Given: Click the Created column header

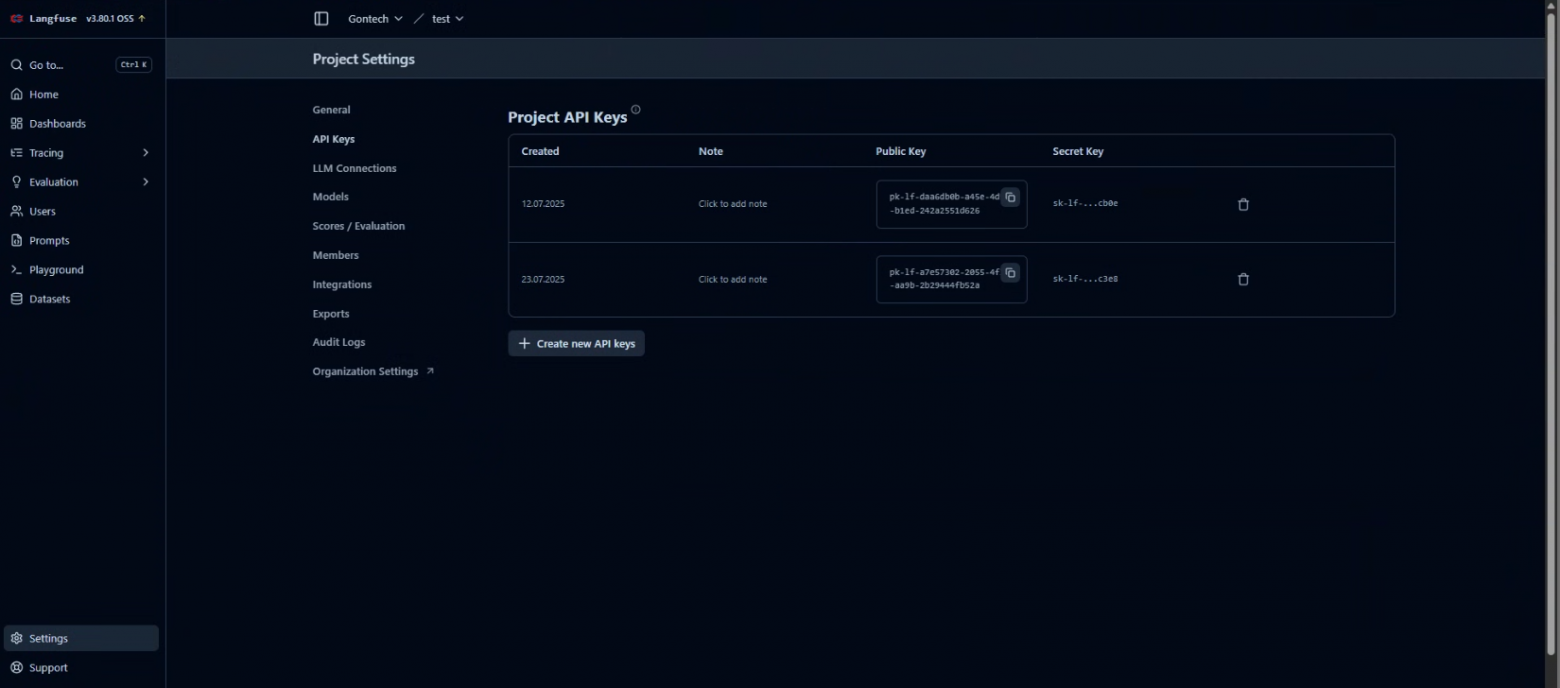Looking at the screenshot, I should click(540, 151).
